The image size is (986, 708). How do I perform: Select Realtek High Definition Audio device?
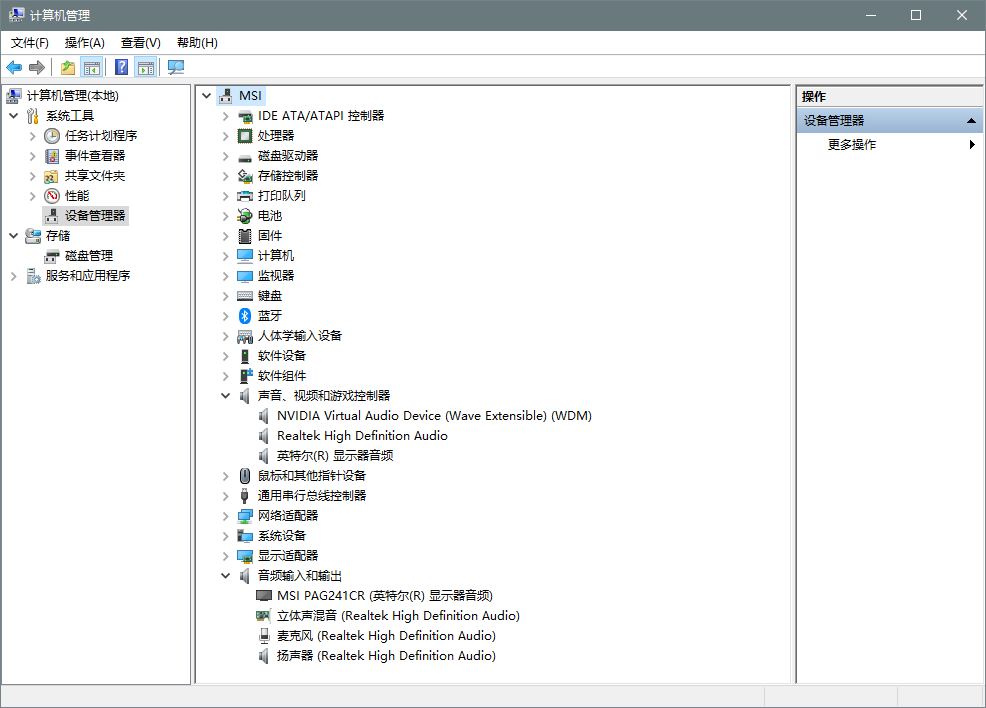tap(362, 436)
